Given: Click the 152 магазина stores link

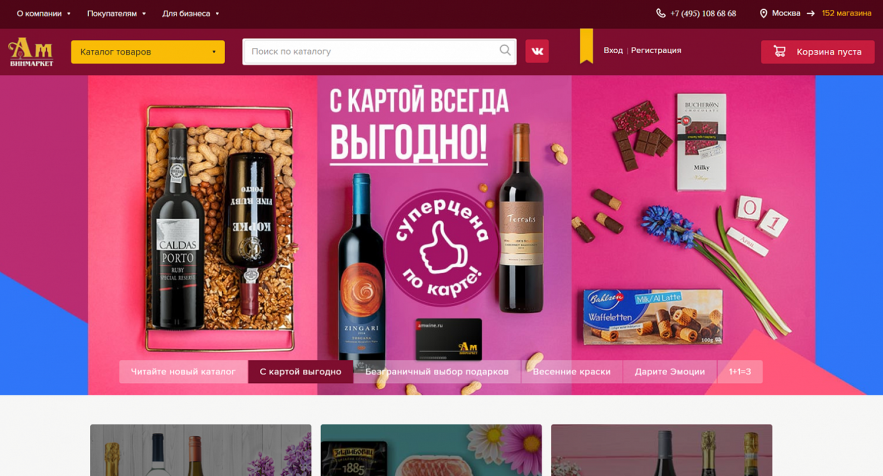Looking at the screenshot, I should (846, 13).
